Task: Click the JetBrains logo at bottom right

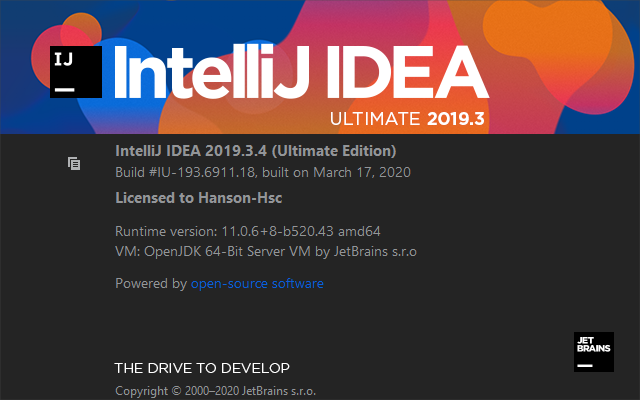Action: pyautogui.click(x=594, y=352)
